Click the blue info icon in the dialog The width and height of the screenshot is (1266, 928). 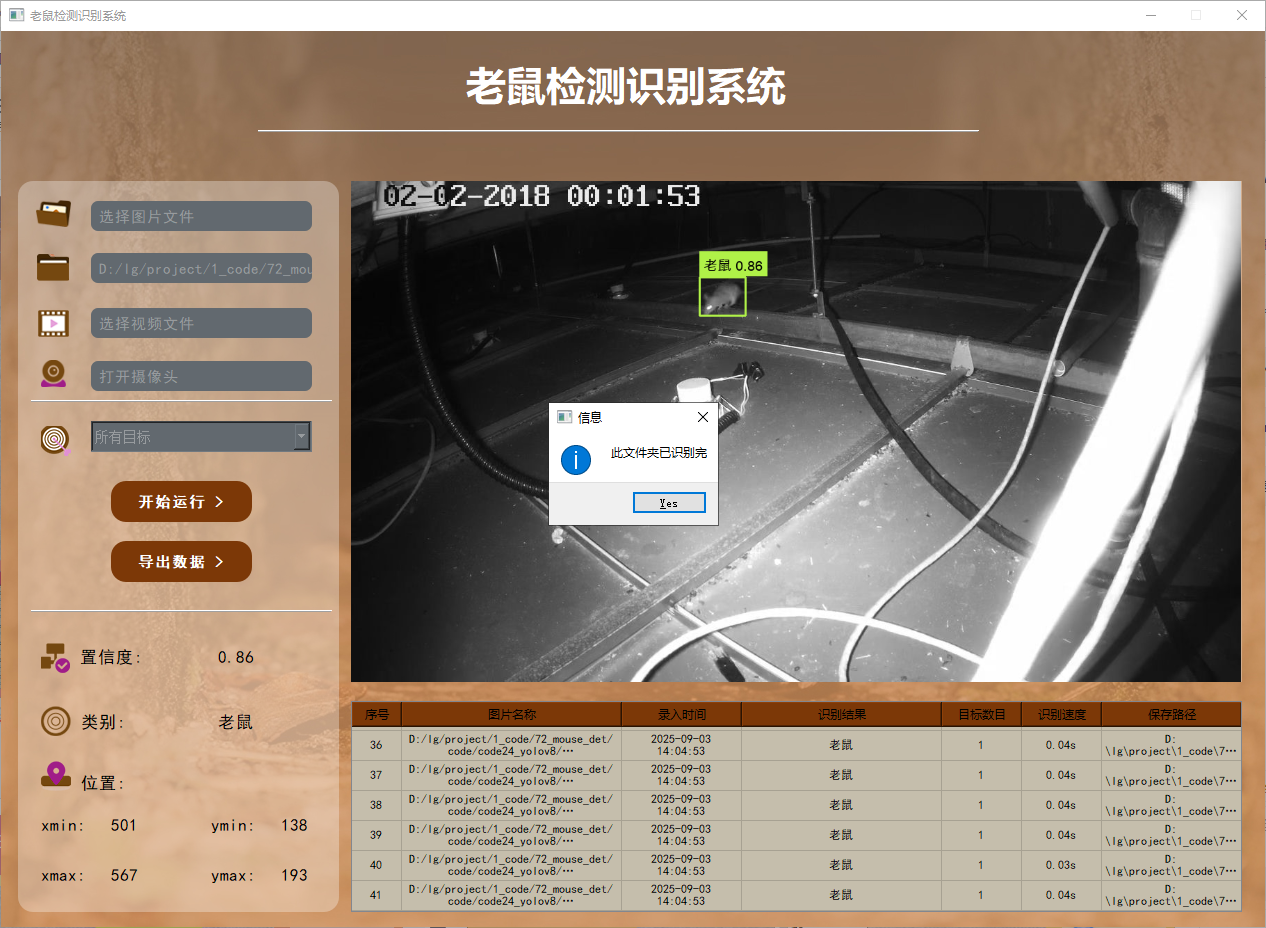[x=576, y=460]
